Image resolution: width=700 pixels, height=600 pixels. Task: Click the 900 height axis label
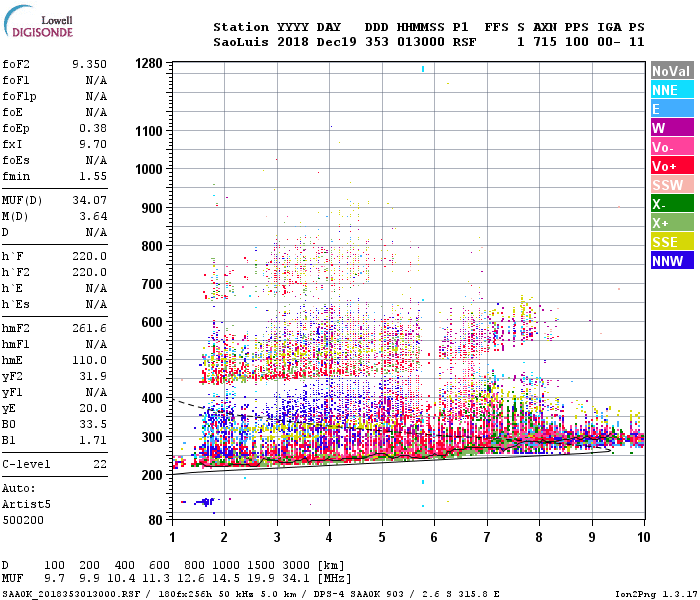point(152,208)
